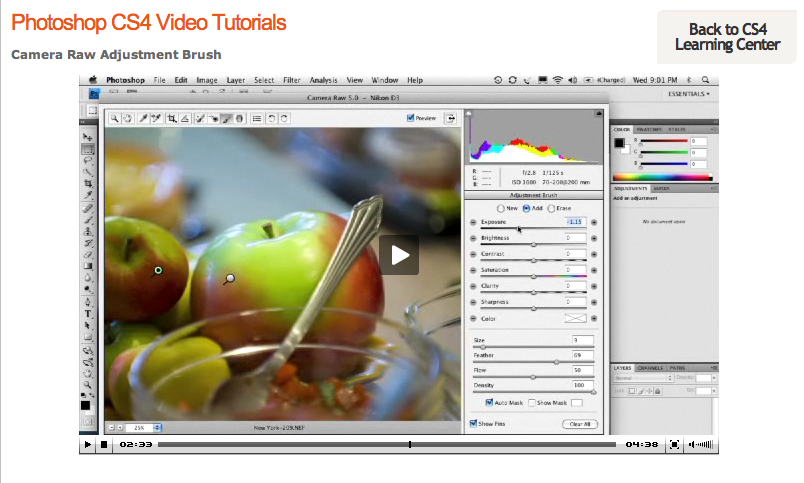The image size is (804, 483).
Task: Rotate image counterclockwise in Camera Raw
Action: [271, 118]
